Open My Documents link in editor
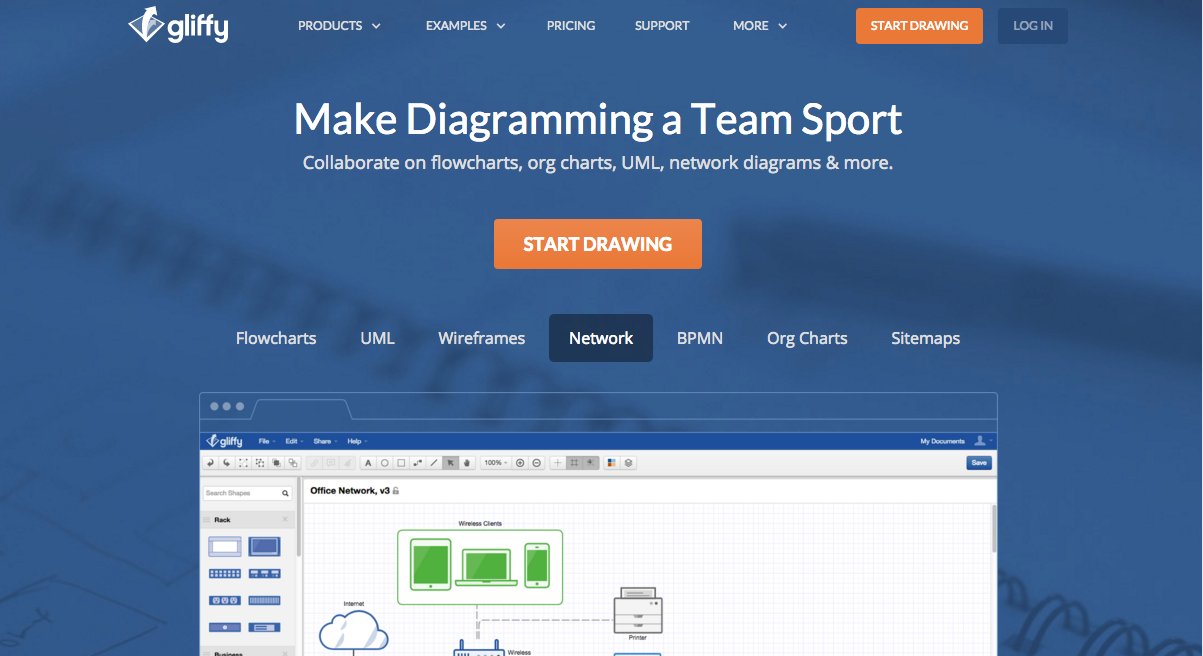Viewport: 1203px width, 656px height. pos(943,441)
